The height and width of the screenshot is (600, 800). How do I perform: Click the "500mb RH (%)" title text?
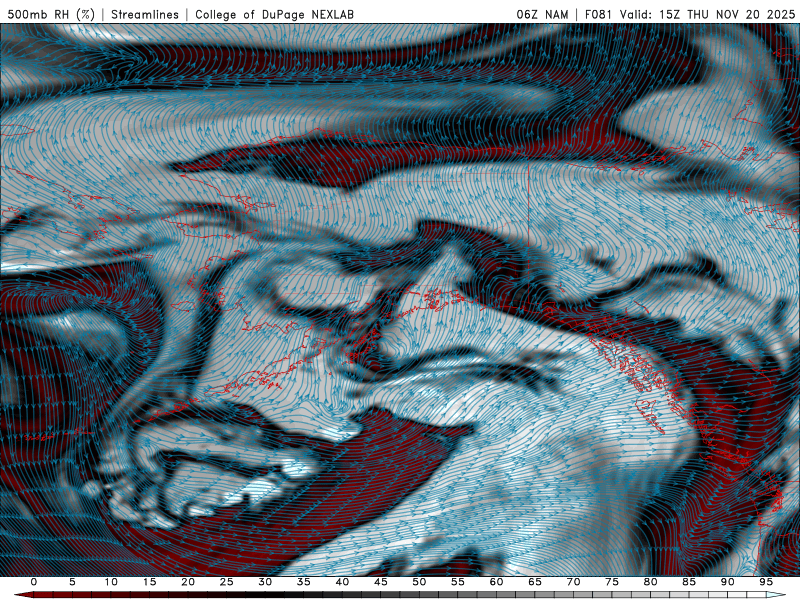(51, 15)
